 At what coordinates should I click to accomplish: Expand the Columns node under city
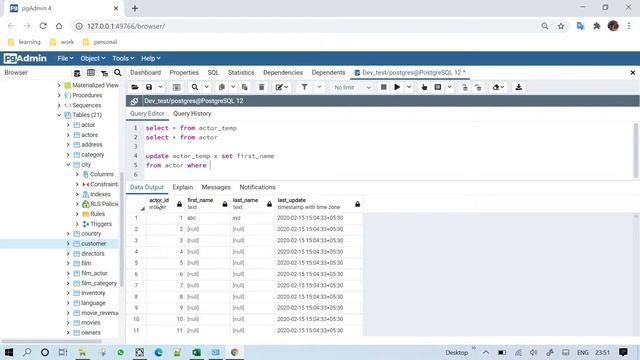[77, 175]
